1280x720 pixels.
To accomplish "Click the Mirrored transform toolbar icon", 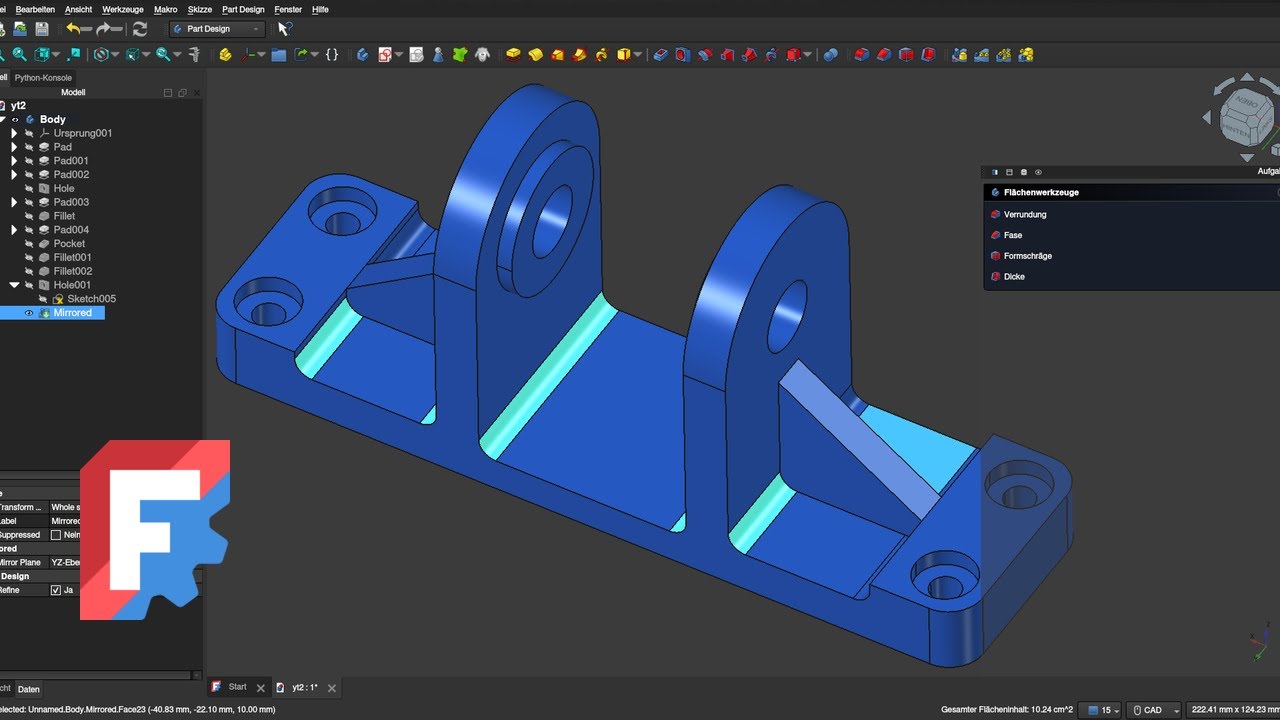I will coord(959,55).
